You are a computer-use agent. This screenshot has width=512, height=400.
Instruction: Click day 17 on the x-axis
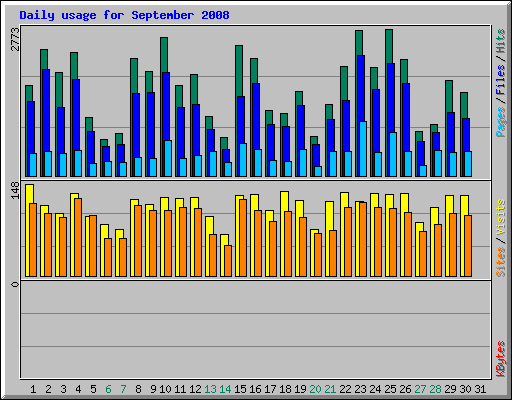pyautogui.click(x=270, y=389)
